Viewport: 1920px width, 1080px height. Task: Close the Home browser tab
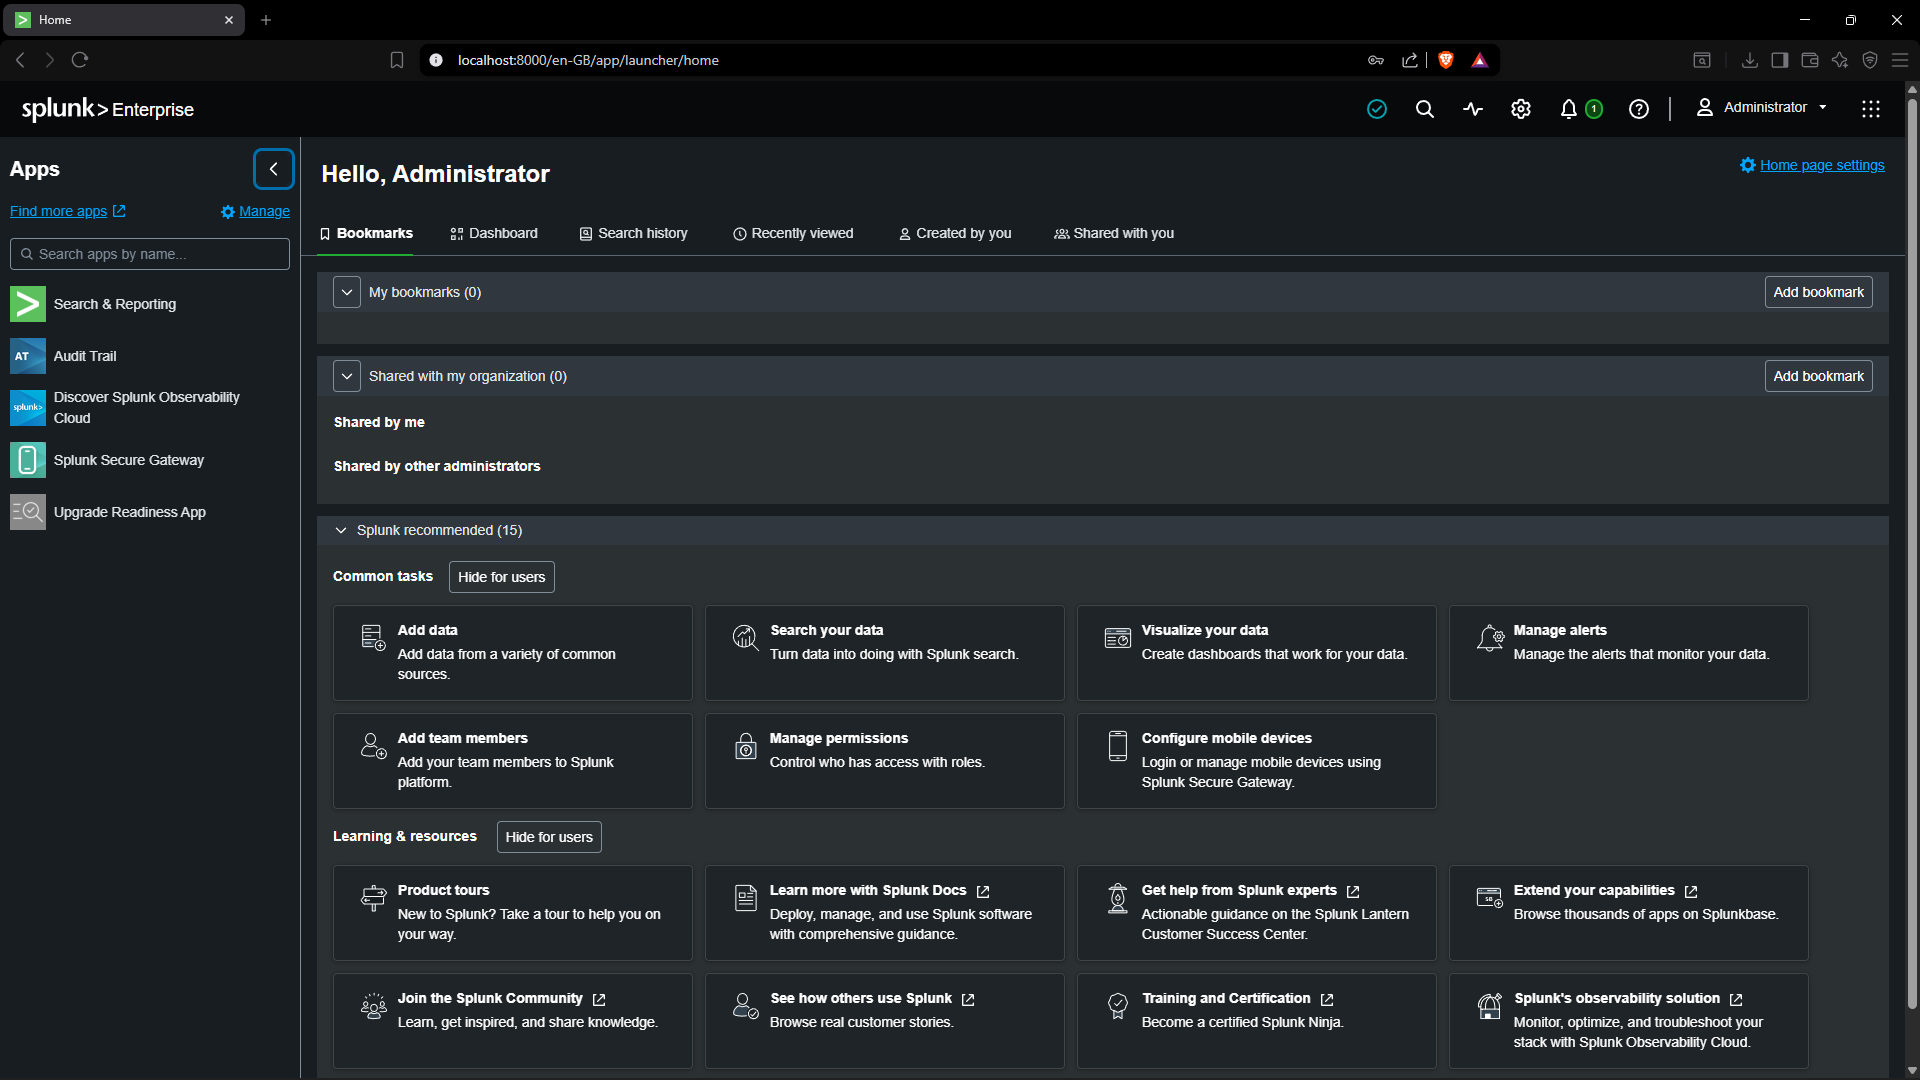coord(228,20)
